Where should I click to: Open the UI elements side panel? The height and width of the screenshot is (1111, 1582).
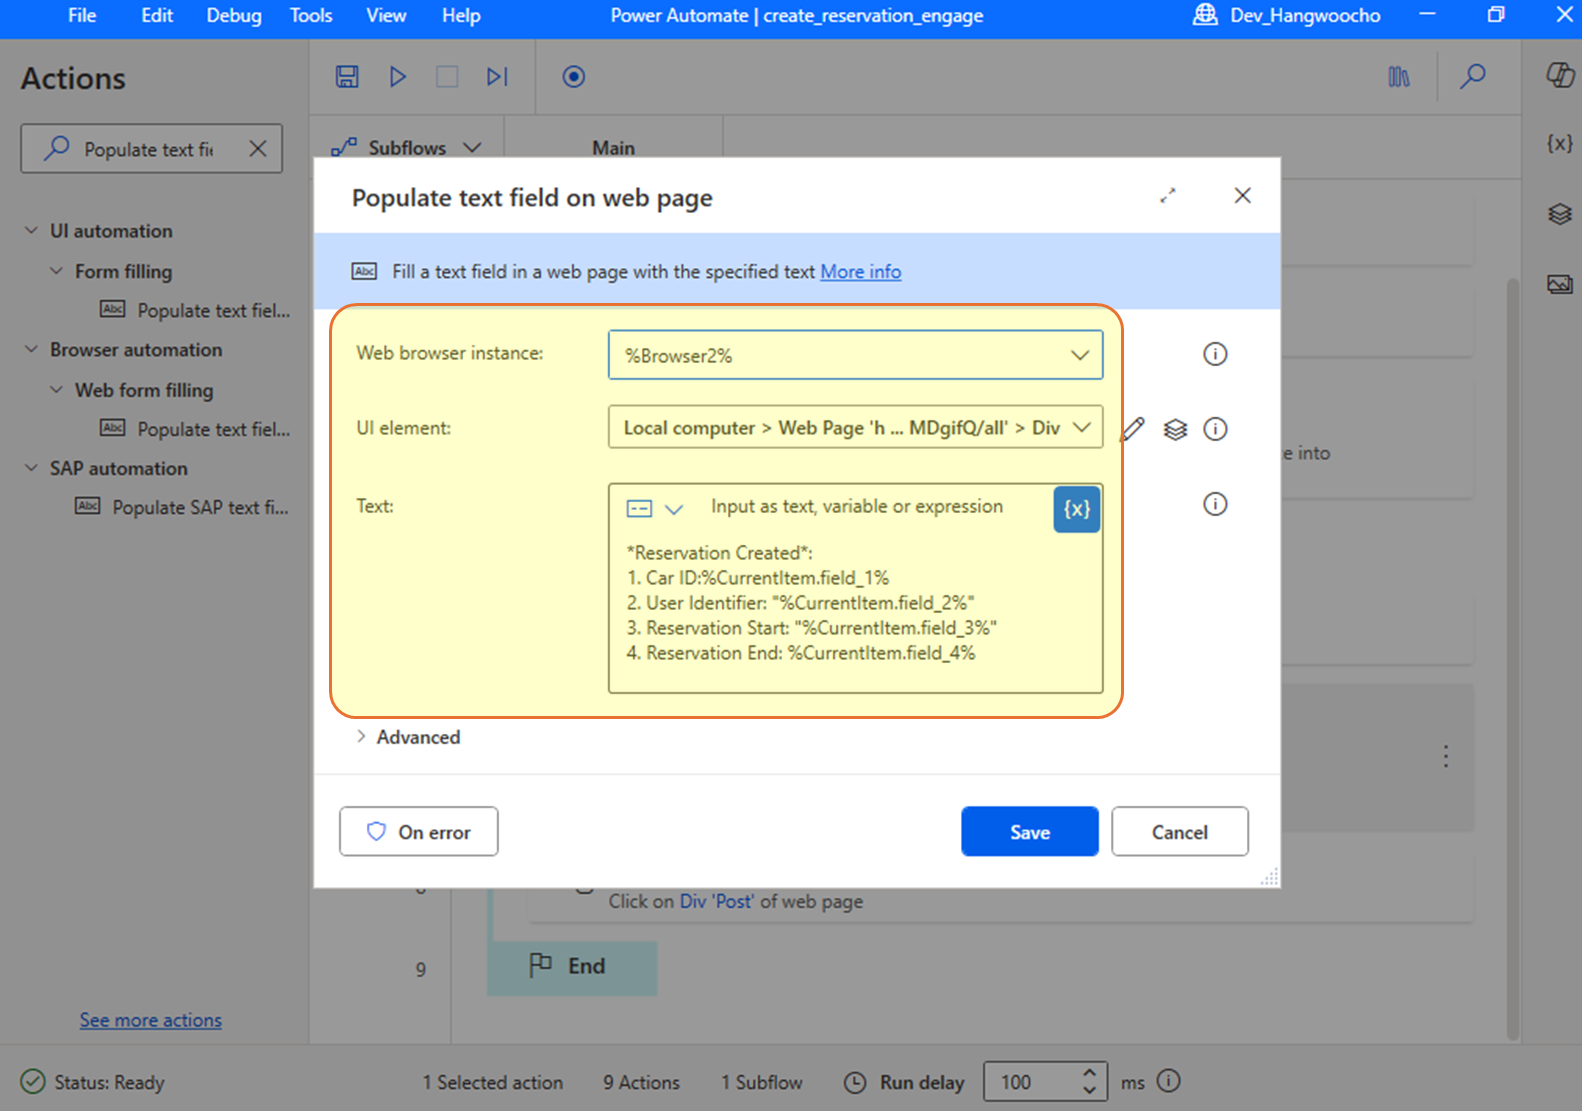coord(1559,214)
